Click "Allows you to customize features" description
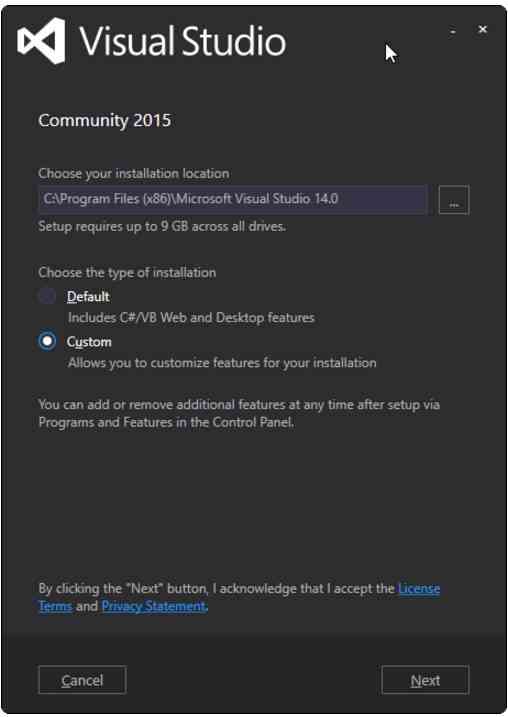 pyautogui.click(x=222, y=363)
